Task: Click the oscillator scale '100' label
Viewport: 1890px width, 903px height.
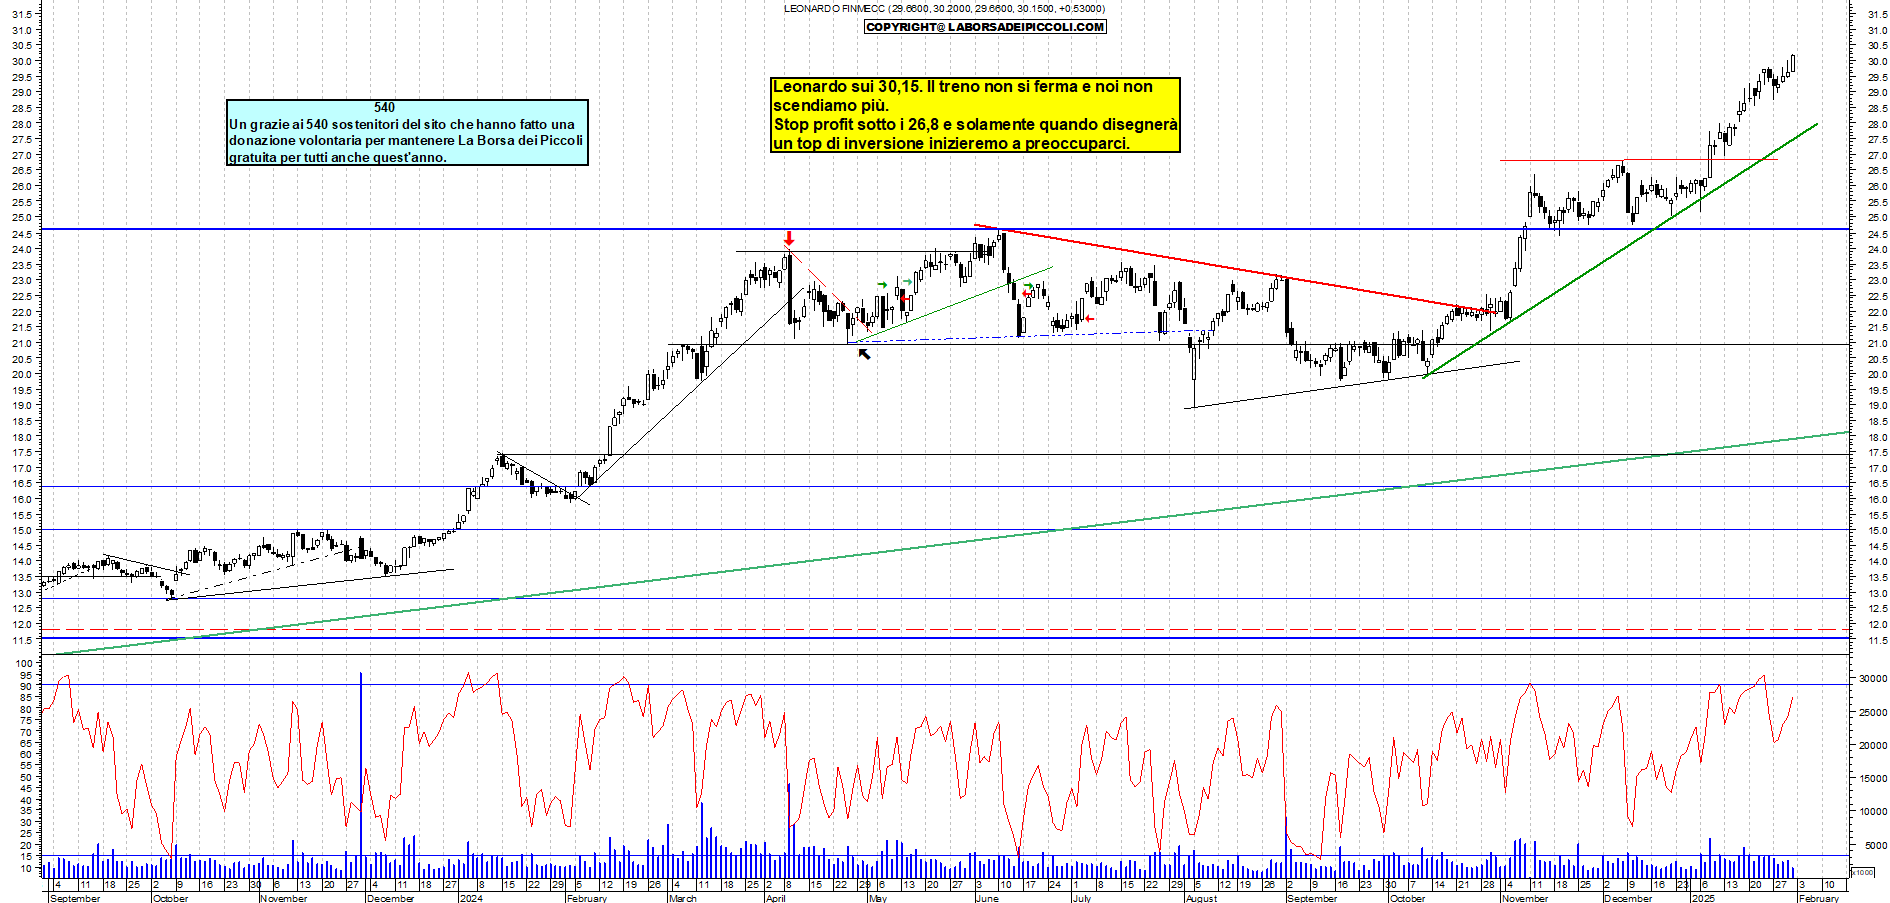Action: pos(24,663)
